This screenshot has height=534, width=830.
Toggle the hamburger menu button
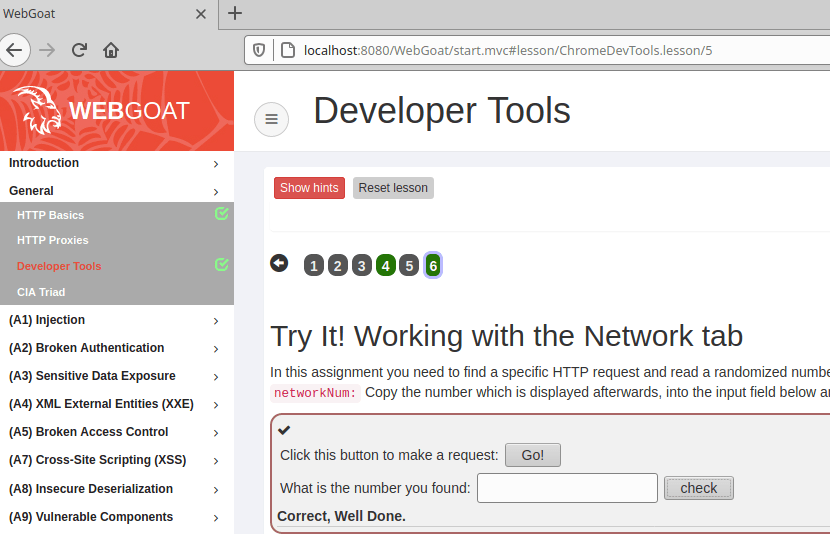click(271, 119)
